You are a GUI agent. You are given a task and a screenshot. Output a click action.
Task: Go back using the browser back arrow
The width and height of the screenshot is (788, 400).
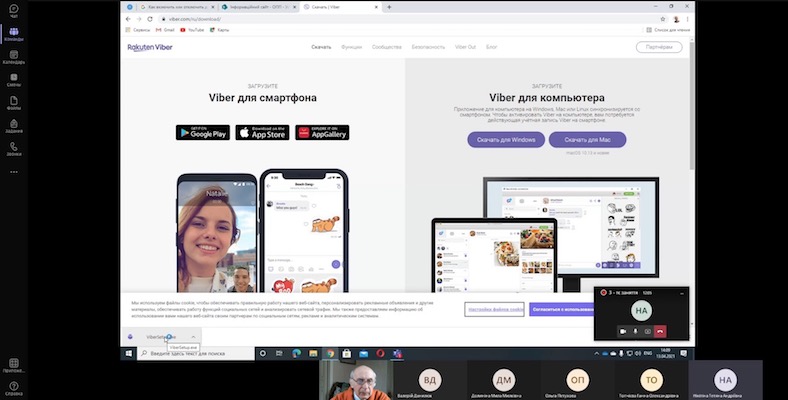[x=128, y=19]
